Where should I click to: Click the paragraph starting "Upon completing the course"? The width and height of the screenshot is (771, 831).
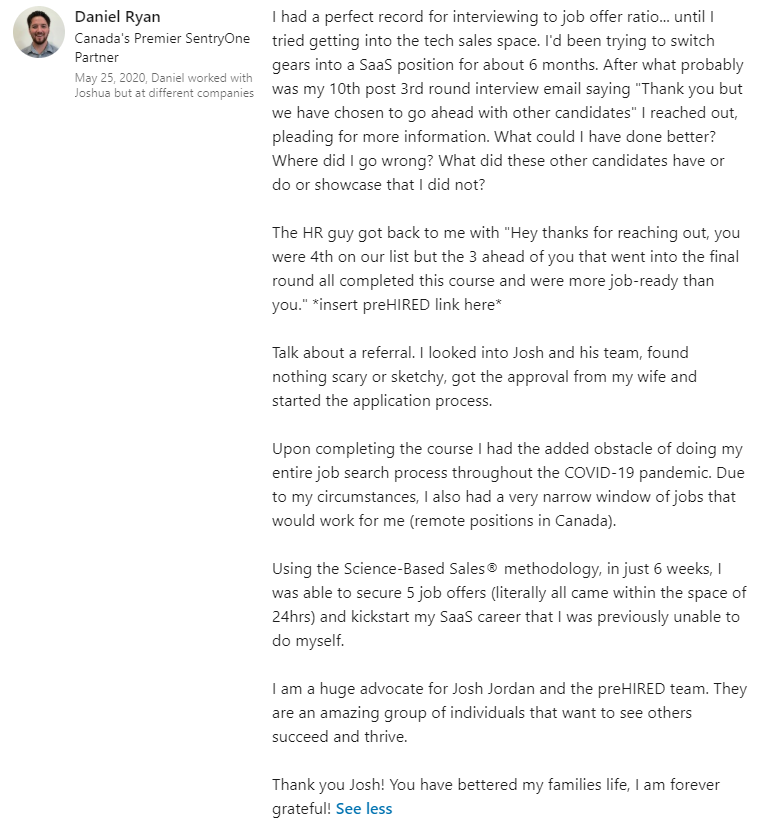point(508,485)
